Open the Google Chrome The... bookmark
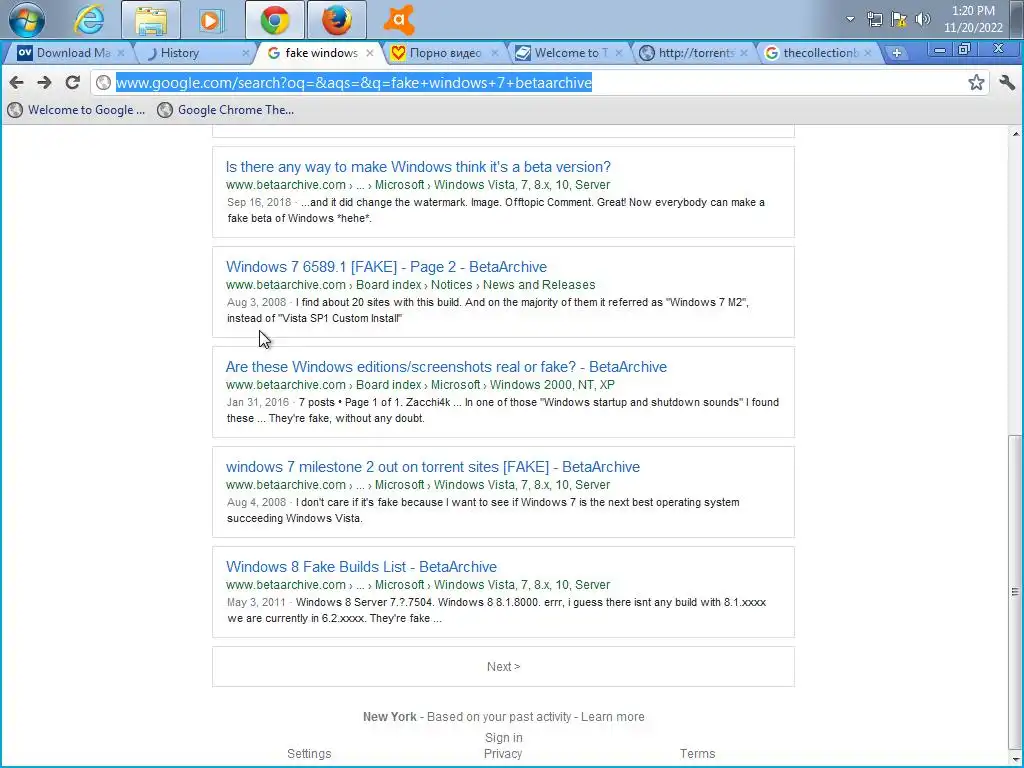Image resolution: width=1024 pixels, height=768 pixels. click(x=226, y=110)
